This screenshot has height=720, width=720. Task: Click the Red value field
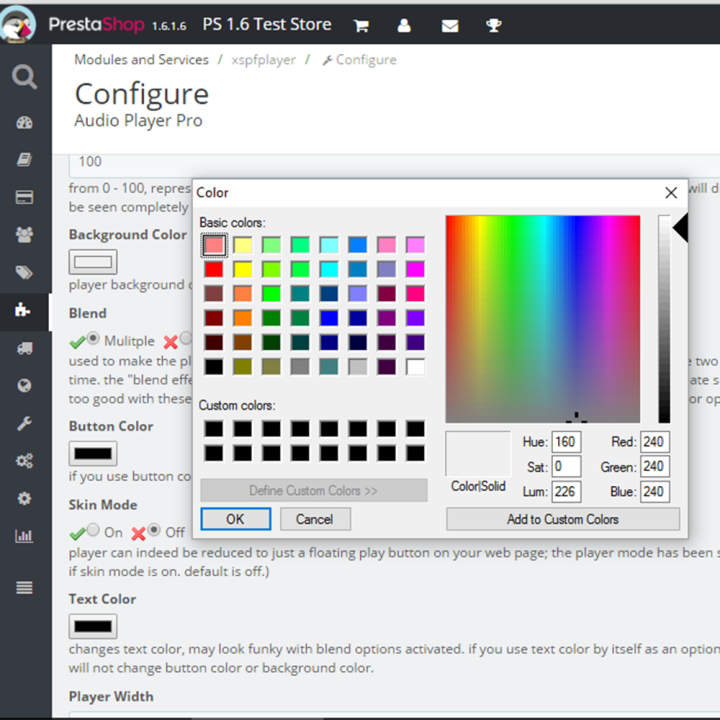[x=655, y=442]
